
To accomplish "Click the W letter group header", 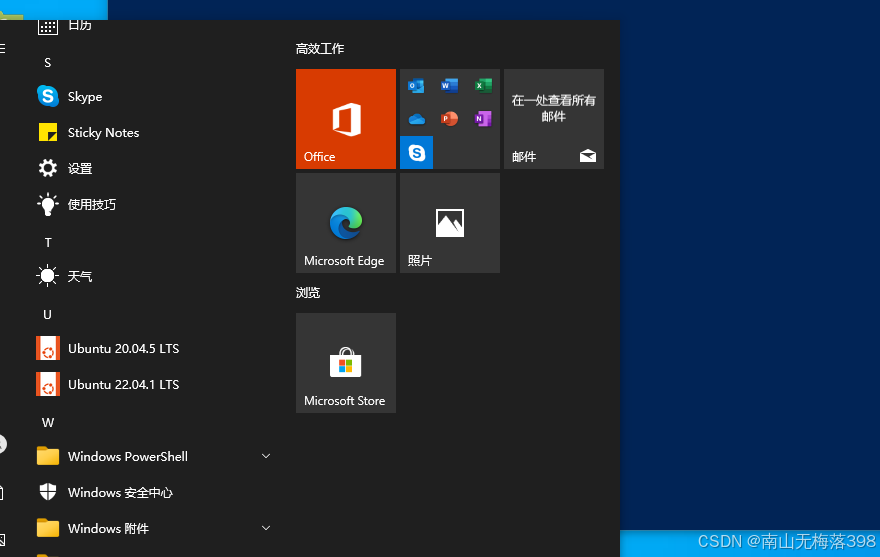I will pos(48,423).
